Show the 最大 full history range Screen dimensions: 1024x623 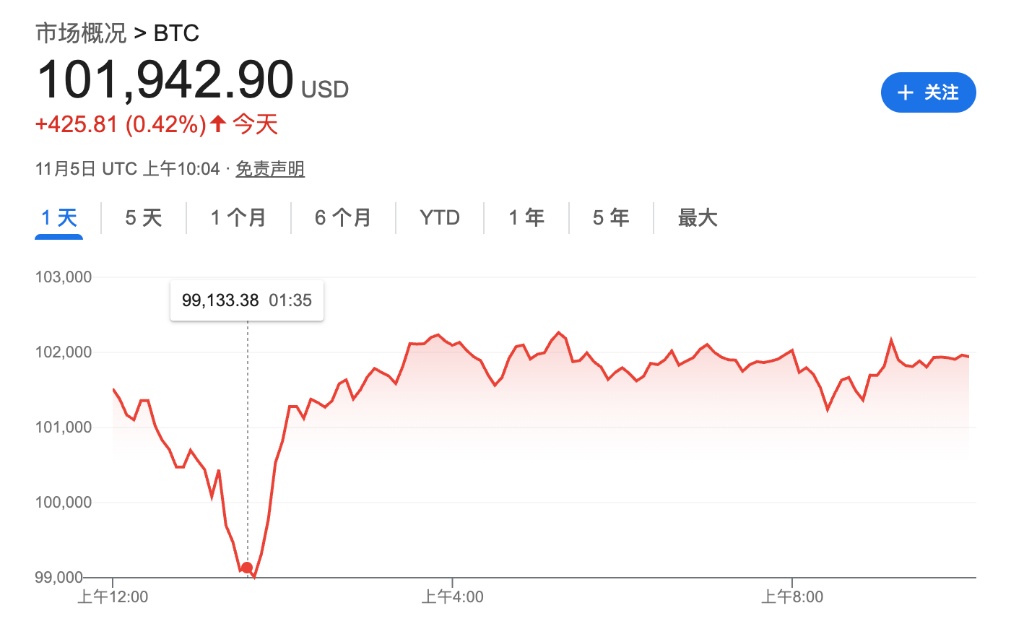pos(698,218)
